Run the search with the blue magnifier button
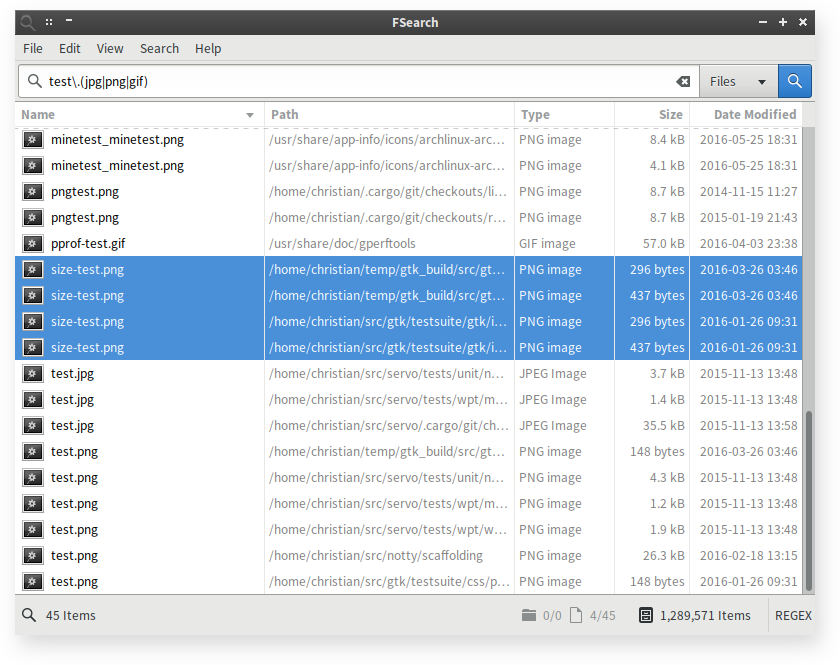Viewport: 840px width, 665px height. [794, 81]
